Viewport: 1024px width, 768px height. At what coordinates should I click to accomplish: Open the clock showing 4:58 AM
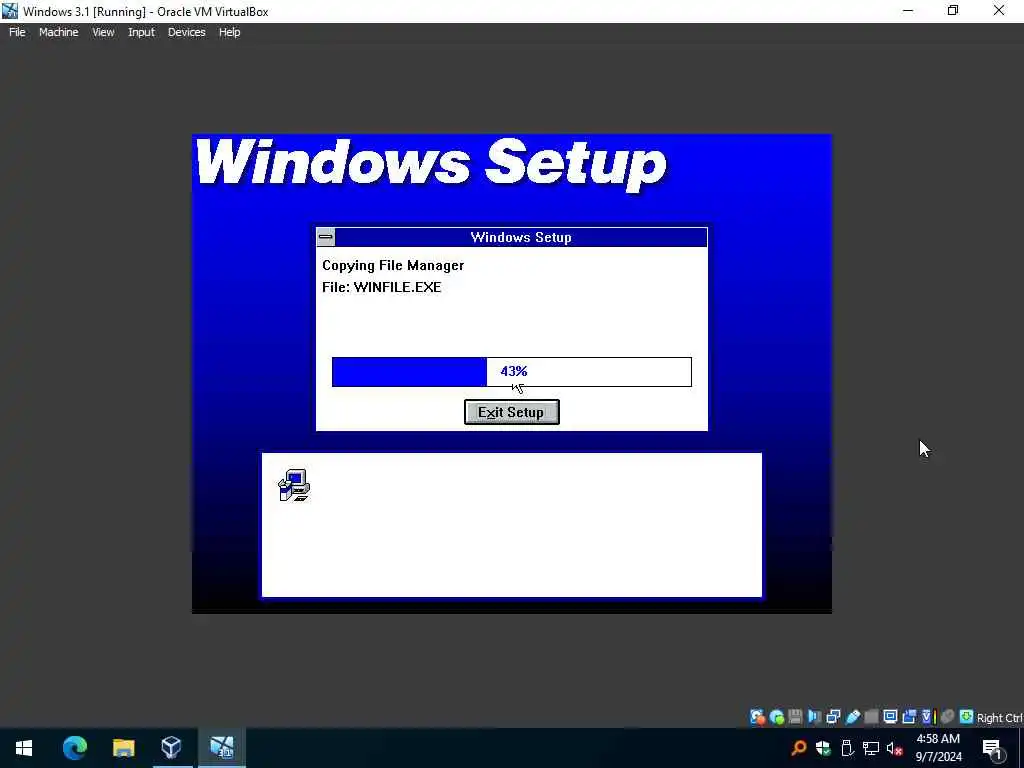pos(938,748)
